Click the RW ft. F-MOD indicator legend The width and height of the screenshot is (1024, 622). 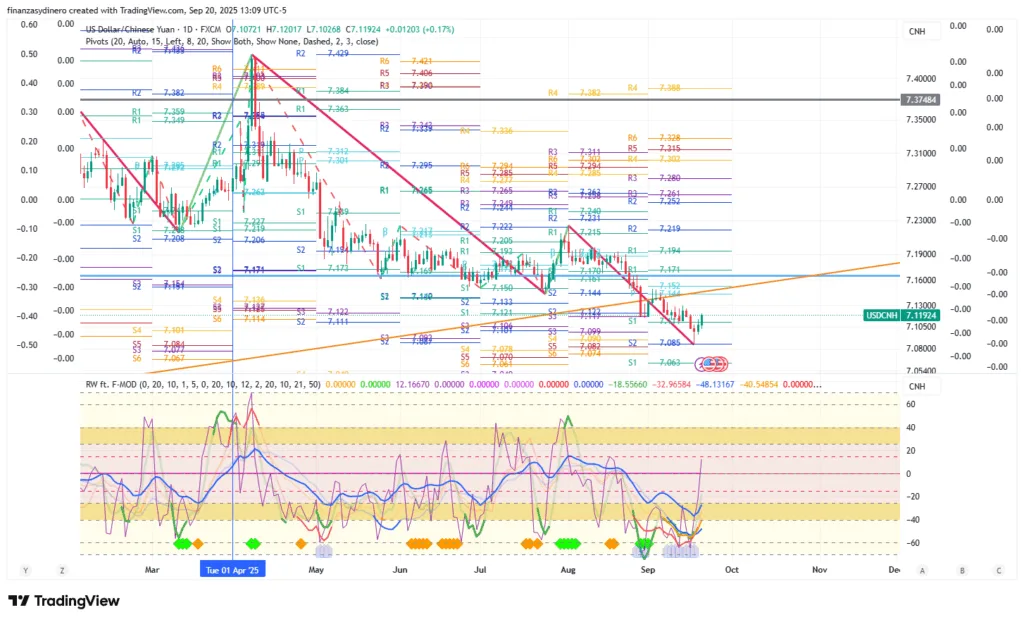tap(203, 384)
